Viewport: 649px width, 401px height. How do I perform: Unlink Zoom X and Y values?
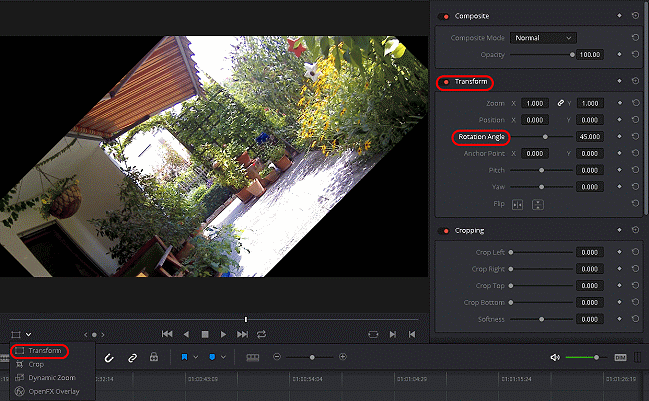pyautogui.click(x=560, y=103)
